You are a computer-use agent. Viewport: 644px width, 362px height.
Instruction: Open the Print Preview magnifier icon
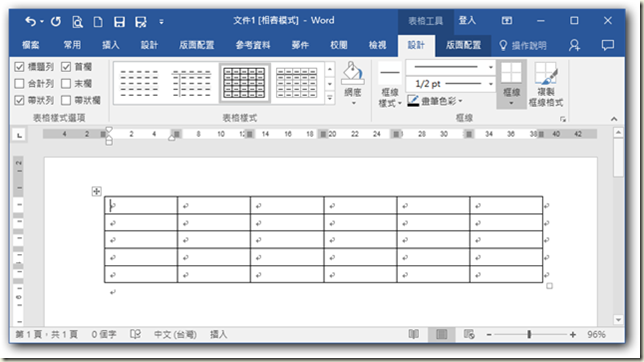[x=77, y=21]
